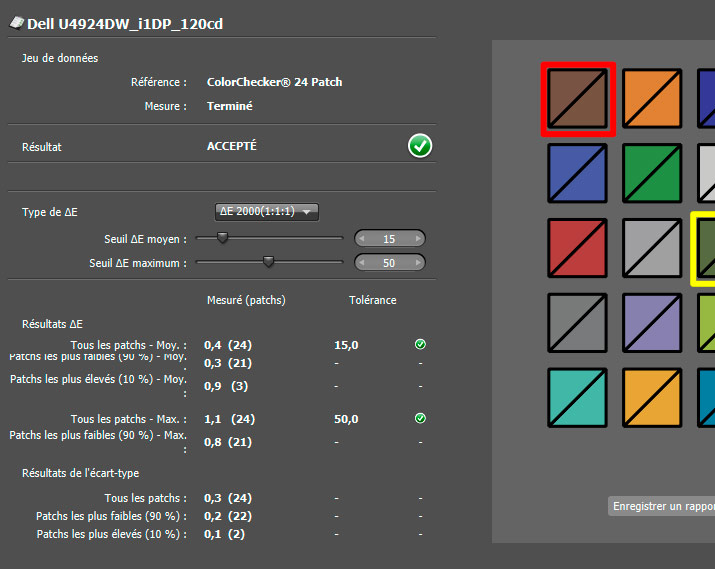The width and height of the screenshot is (715, 569).
Task: Click the value 0,3 (21)
Action: [228, 363]
